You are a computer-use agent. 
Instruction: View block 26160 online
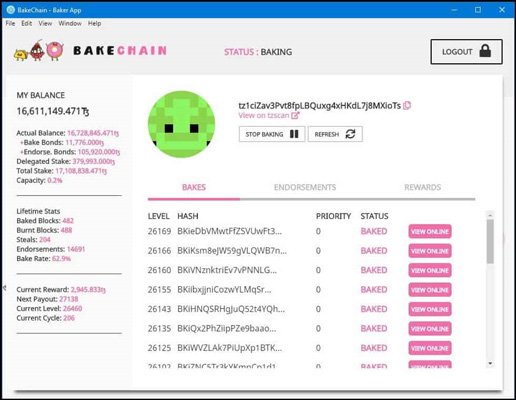pos(430,270)
